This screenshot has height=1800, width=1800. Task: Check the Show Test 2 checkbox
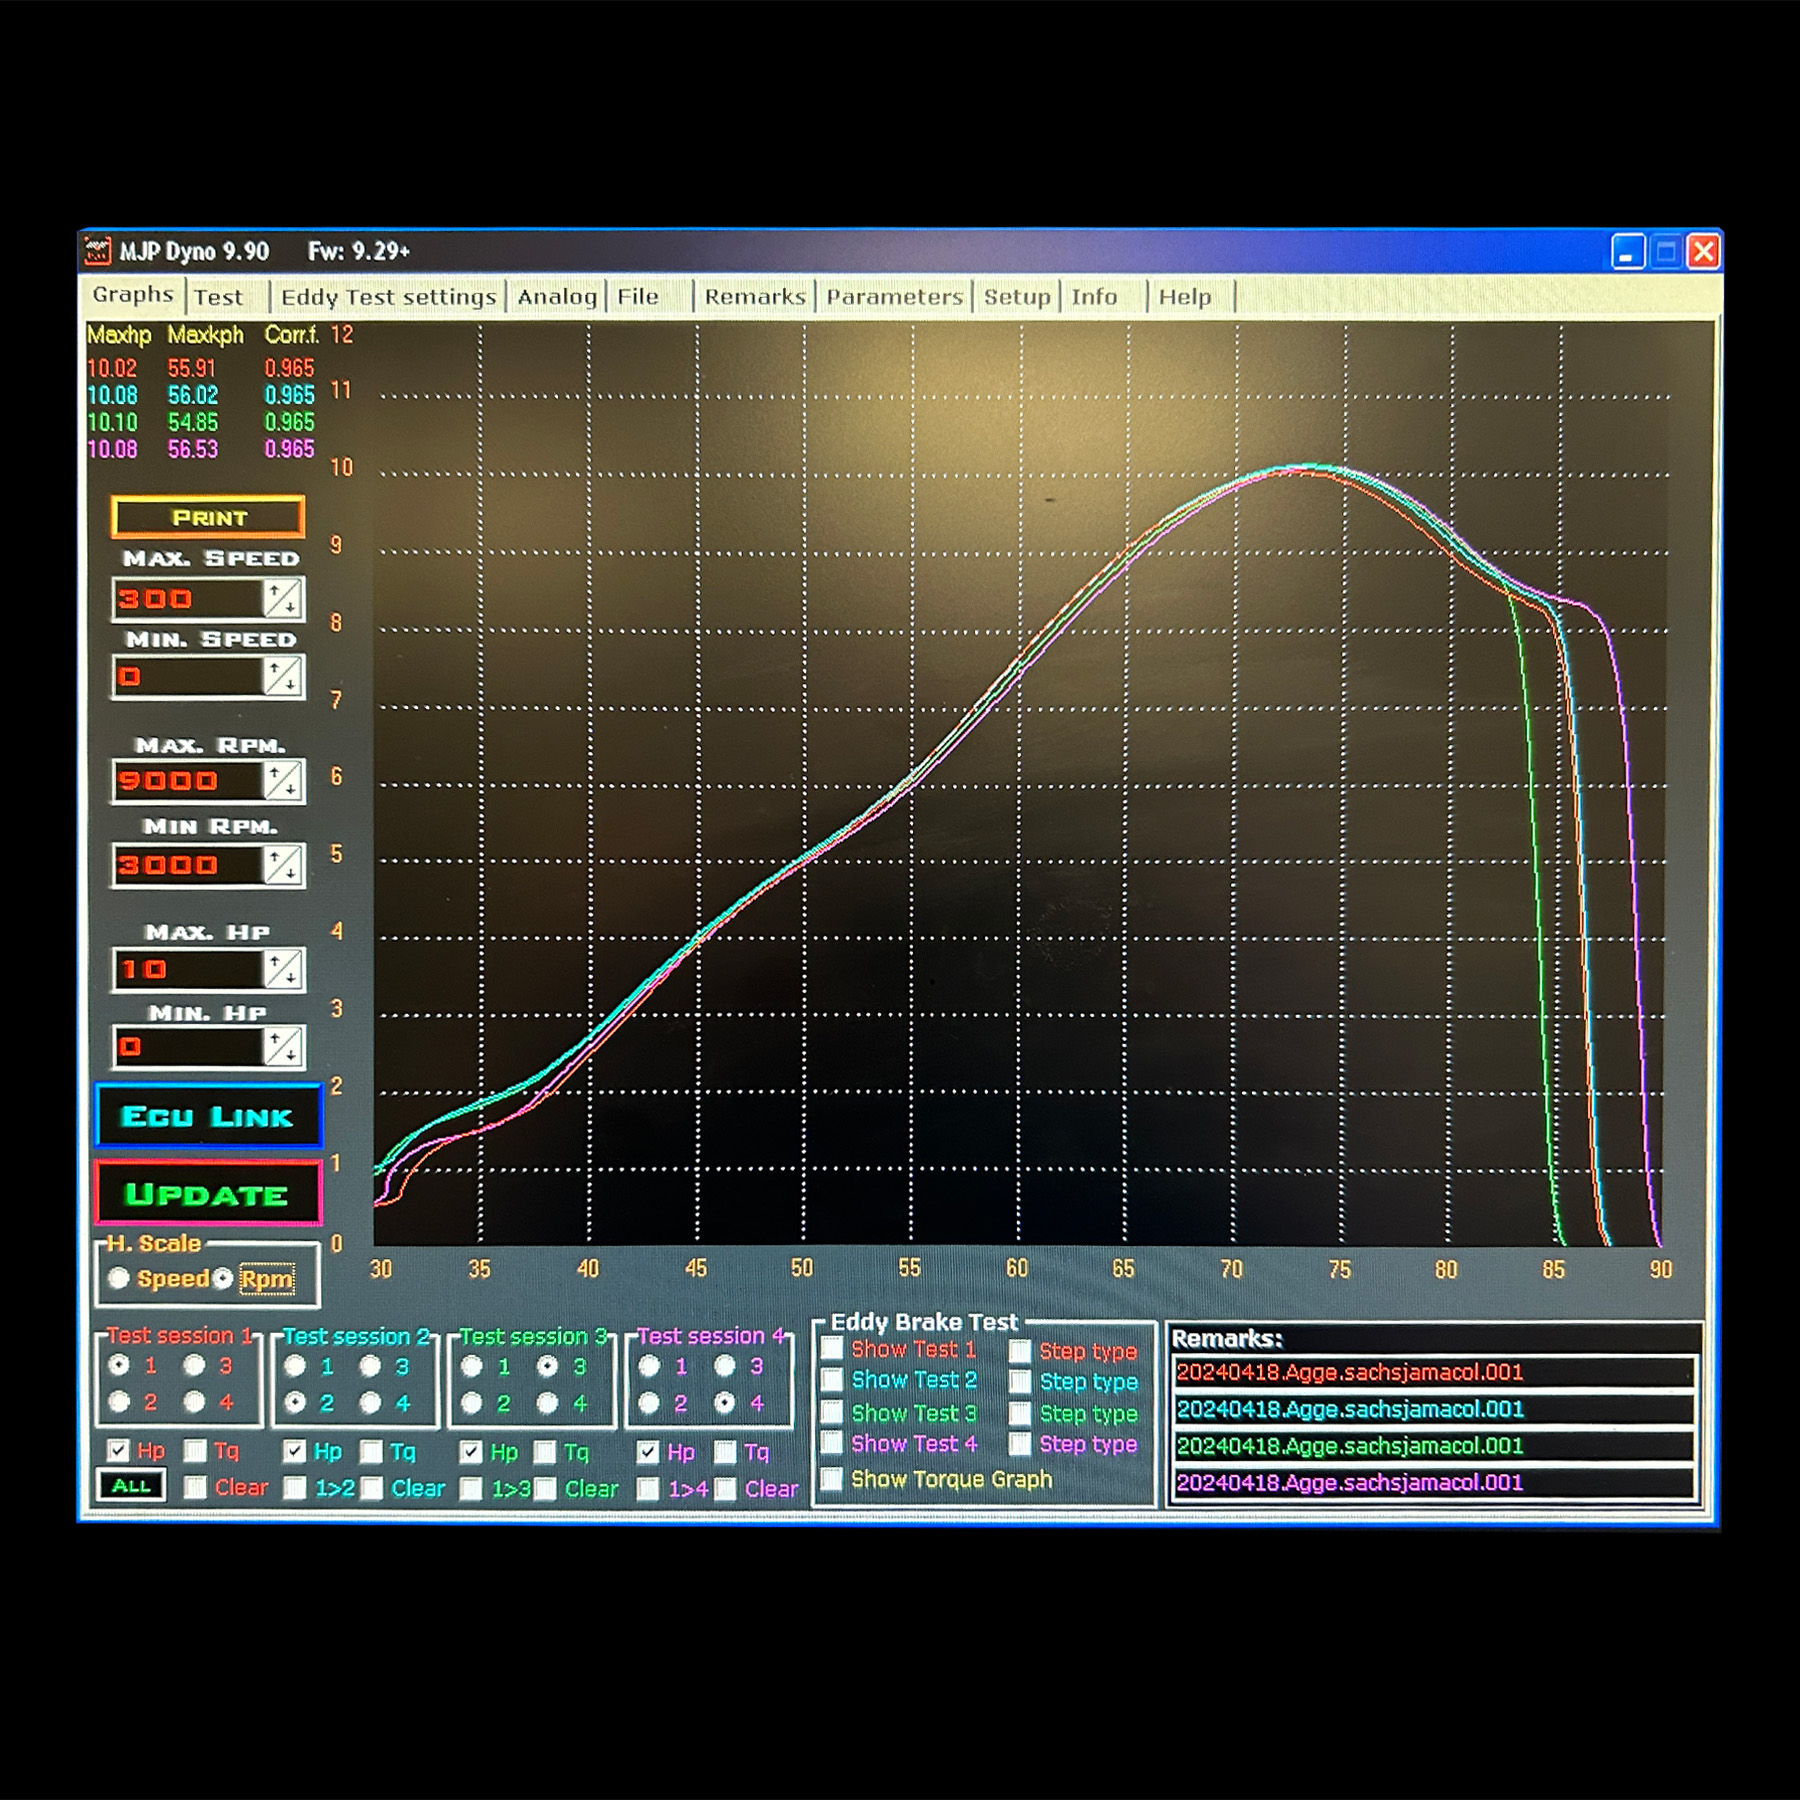click(x=831, y=1380)
